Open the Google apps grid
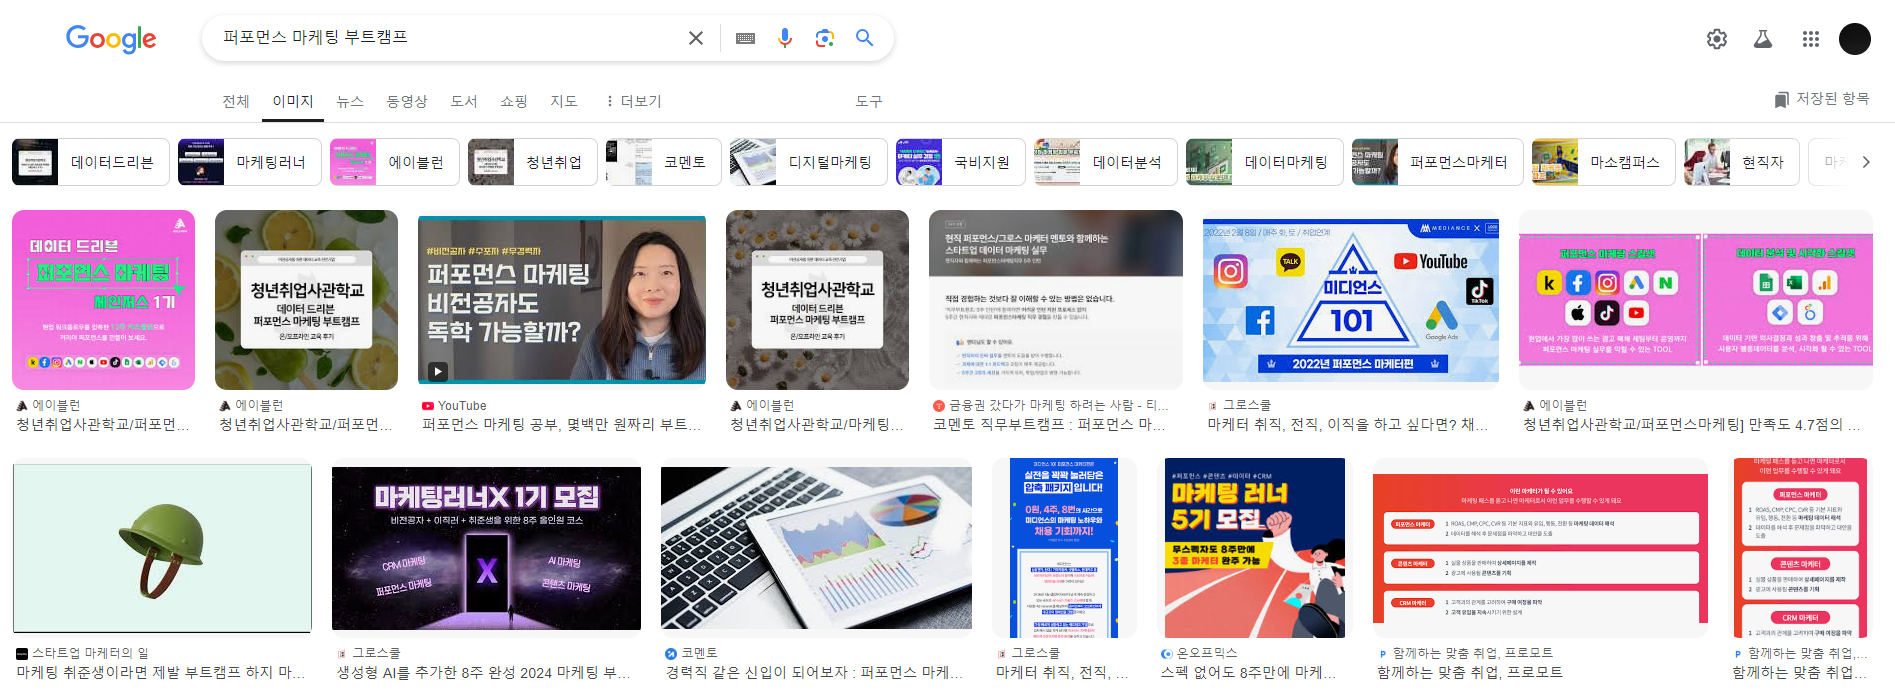This screenshot has width=1895, height=690. pos(1811,39)
